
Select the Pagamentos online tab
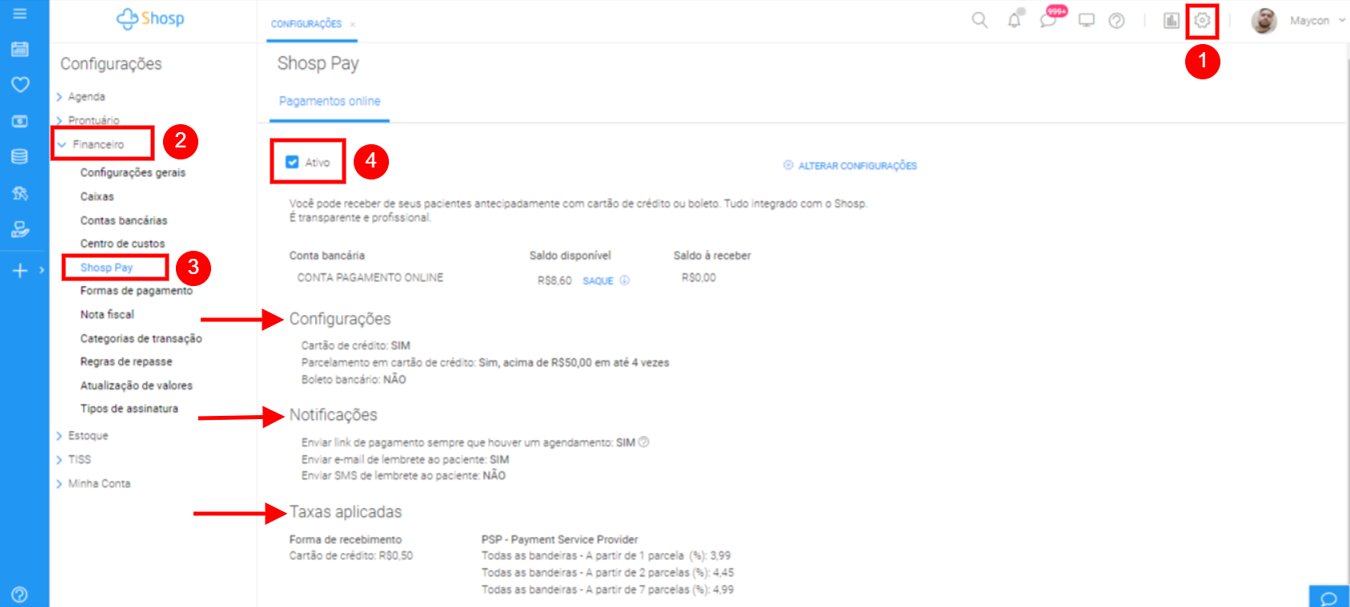[330, 101]
